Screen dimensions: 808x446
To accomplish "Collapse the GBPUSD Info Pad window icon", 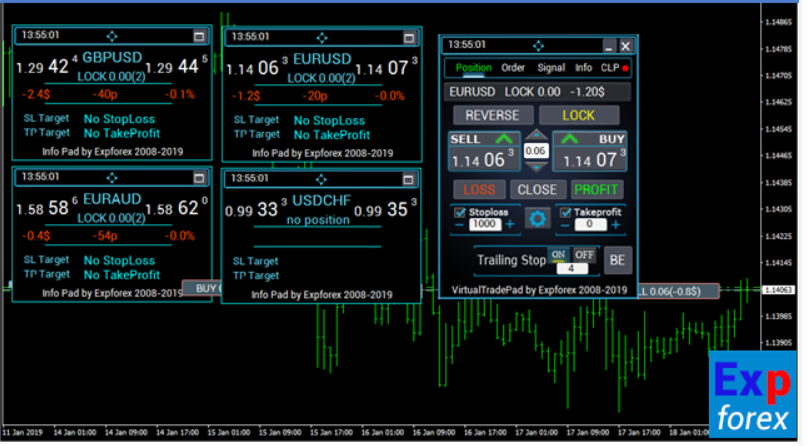I will 199,36.
